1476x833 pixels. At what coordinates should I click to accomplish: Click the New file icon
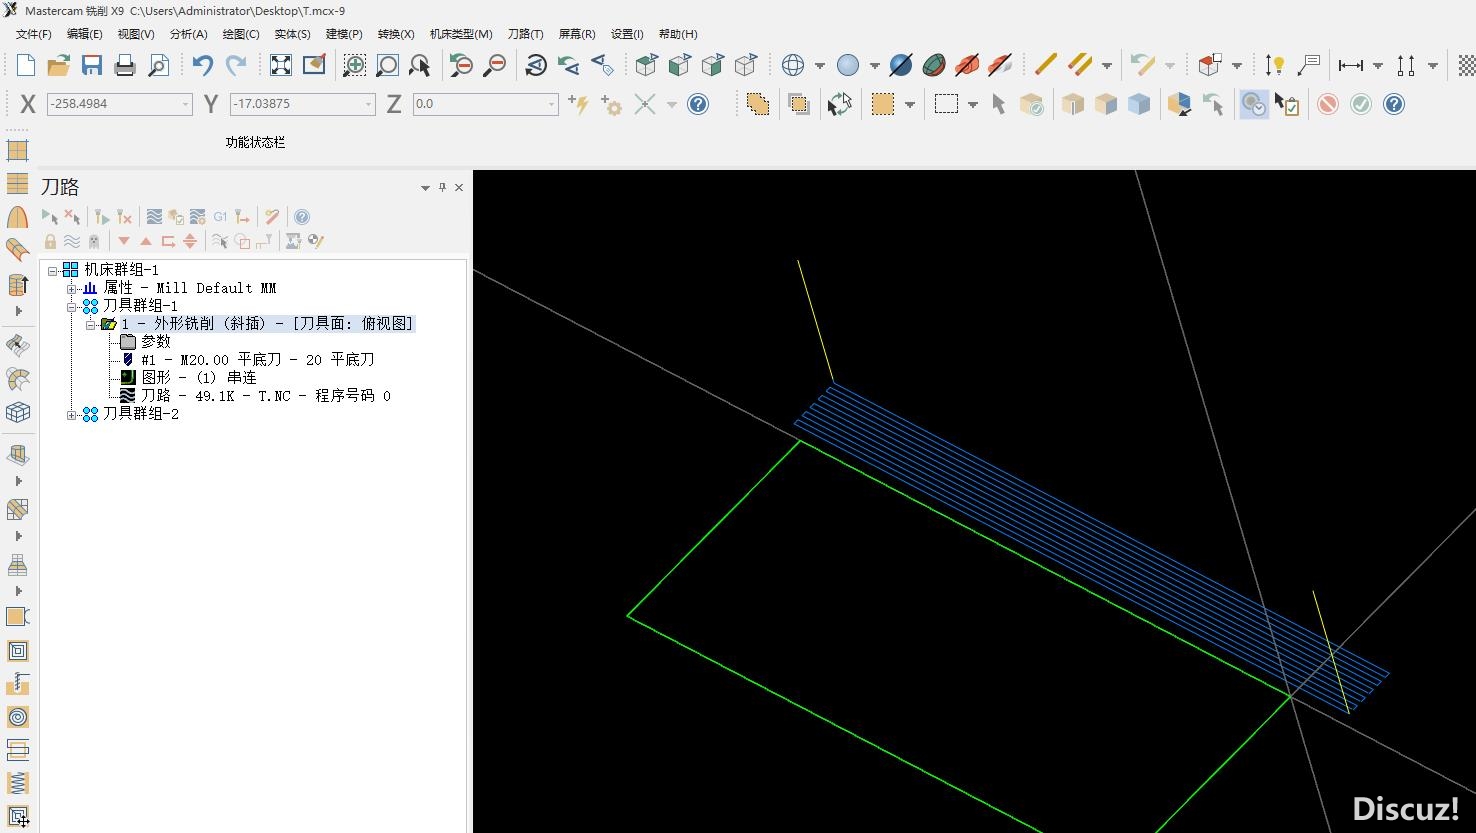point(26,65)
